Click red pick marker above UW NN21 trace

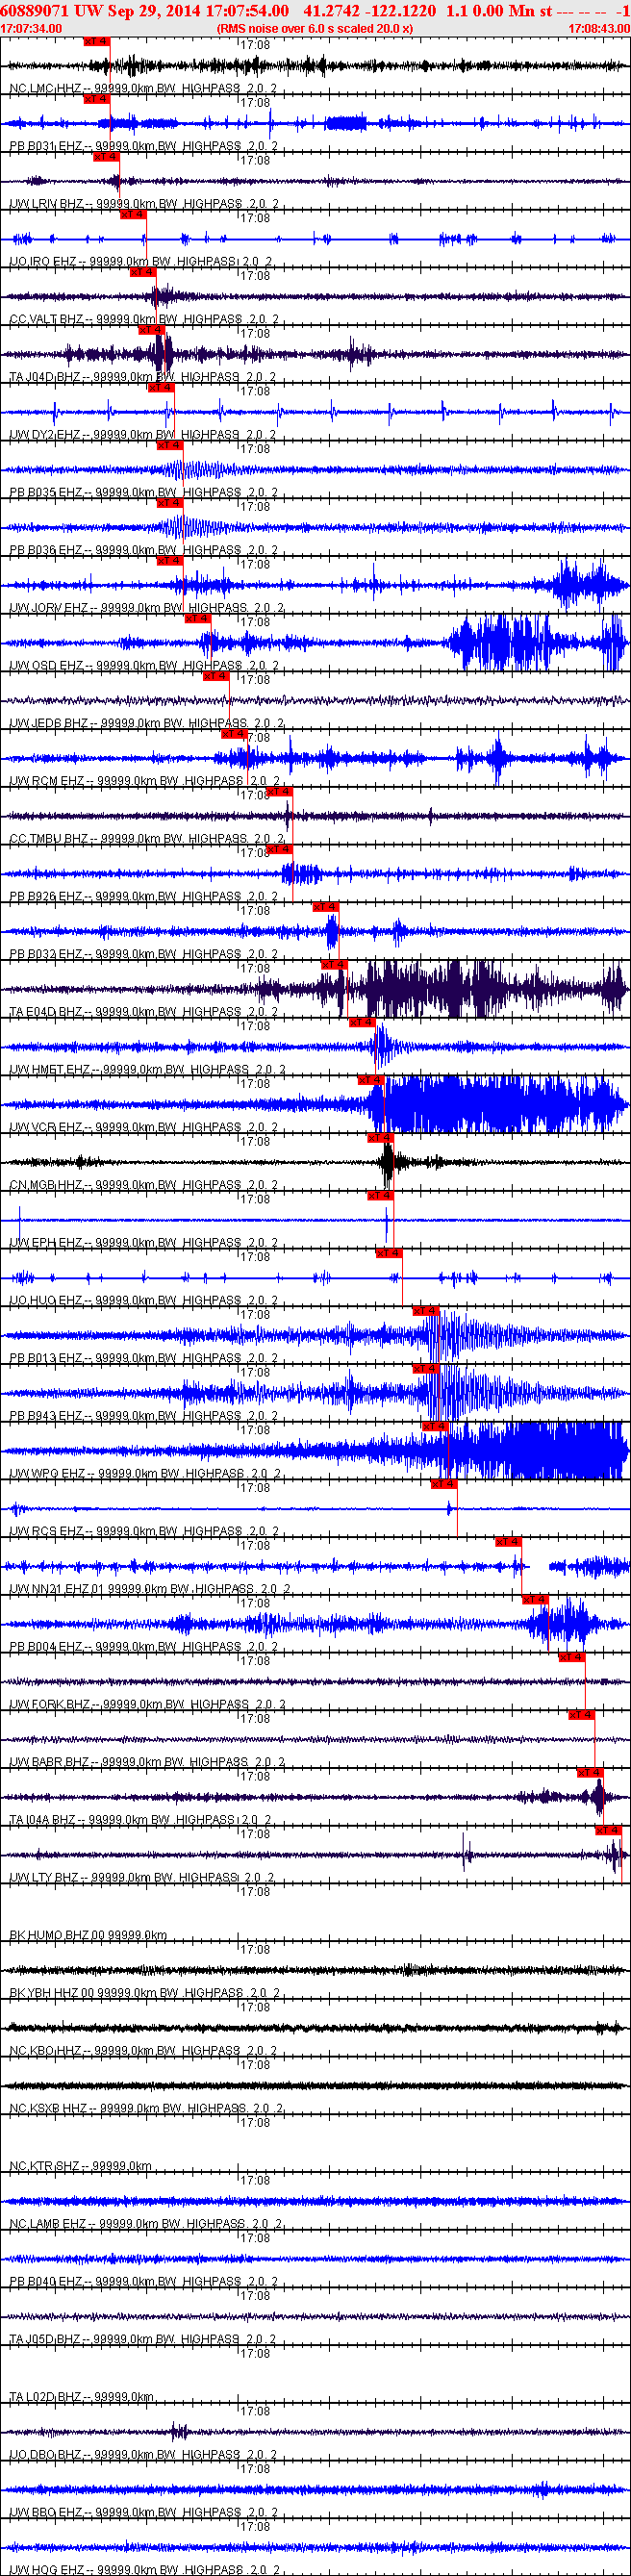508,1542
